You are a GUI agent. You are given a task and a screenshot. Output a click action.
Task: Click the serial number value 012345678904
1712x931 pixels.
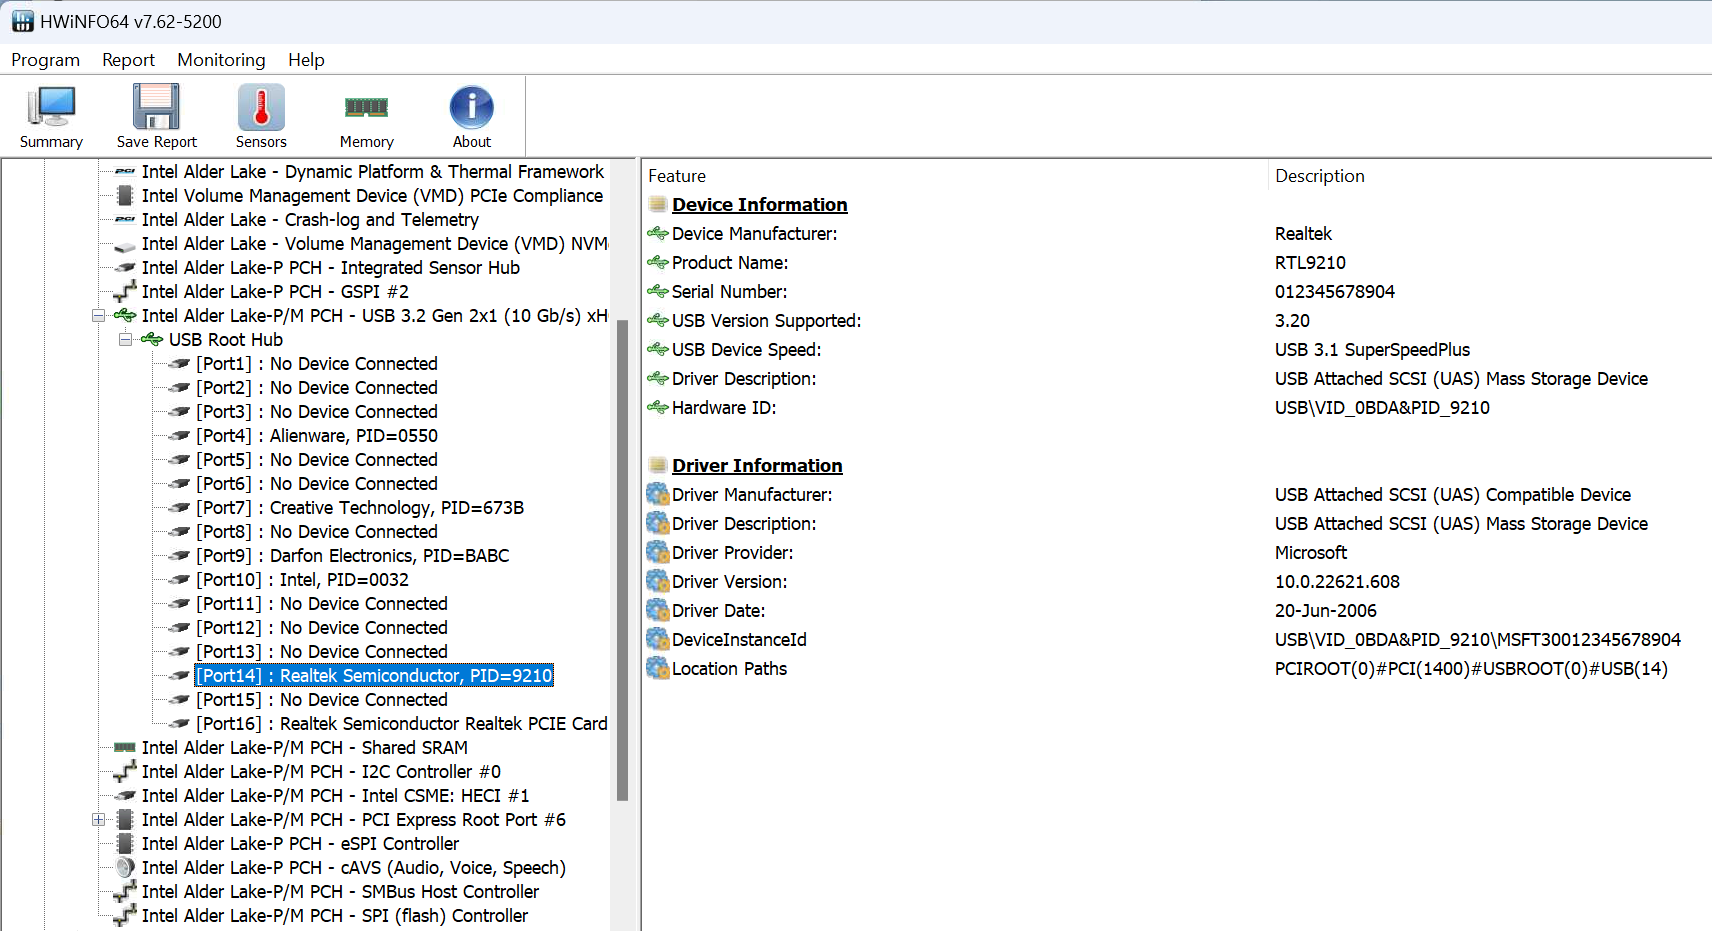click(x=1335, y=292)
